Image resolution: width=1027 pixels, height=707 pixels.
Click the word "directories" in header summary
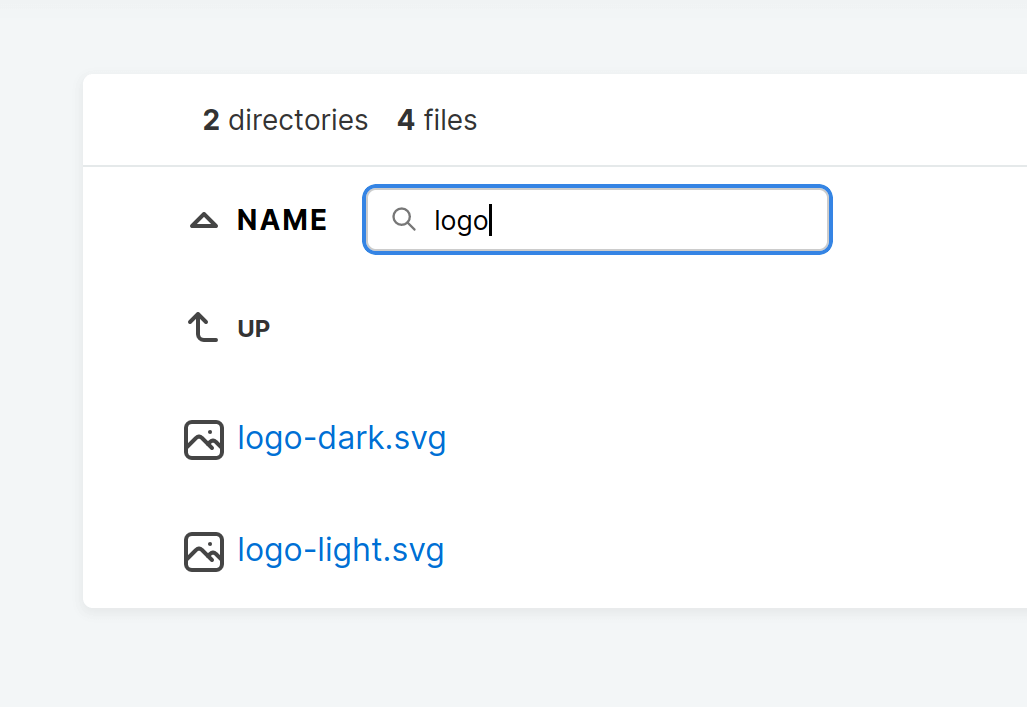click(x=298, y=120)
